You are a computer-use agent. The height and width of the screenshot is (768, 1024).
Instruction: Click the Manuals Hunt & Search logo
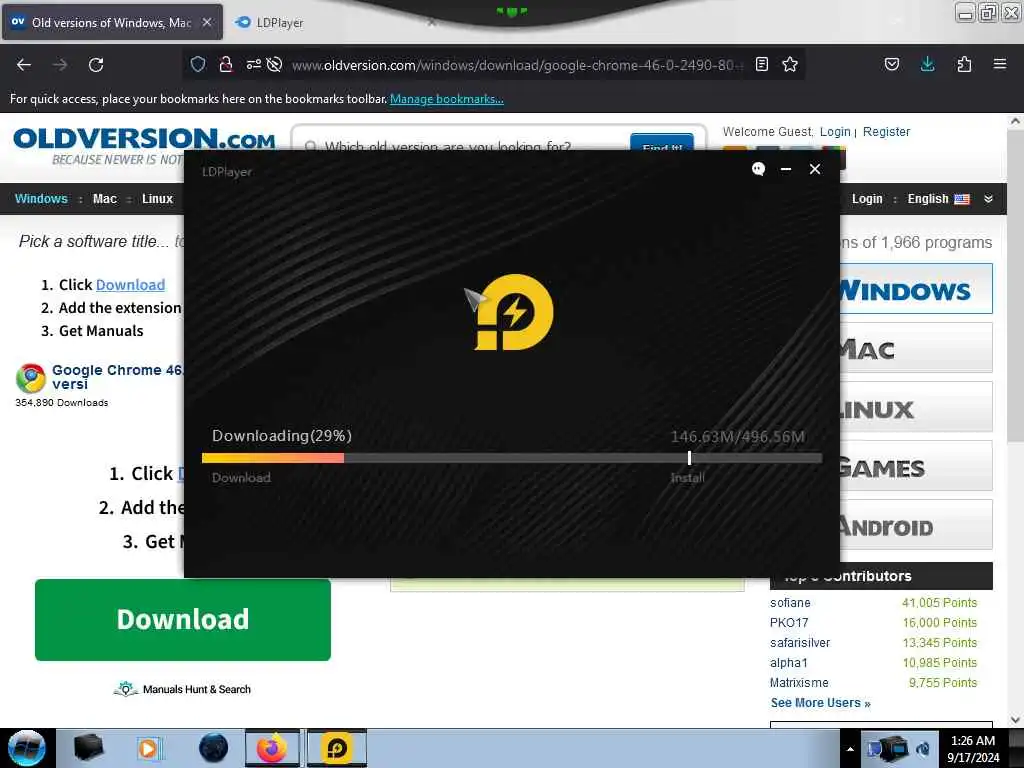(x=182, y=689)
